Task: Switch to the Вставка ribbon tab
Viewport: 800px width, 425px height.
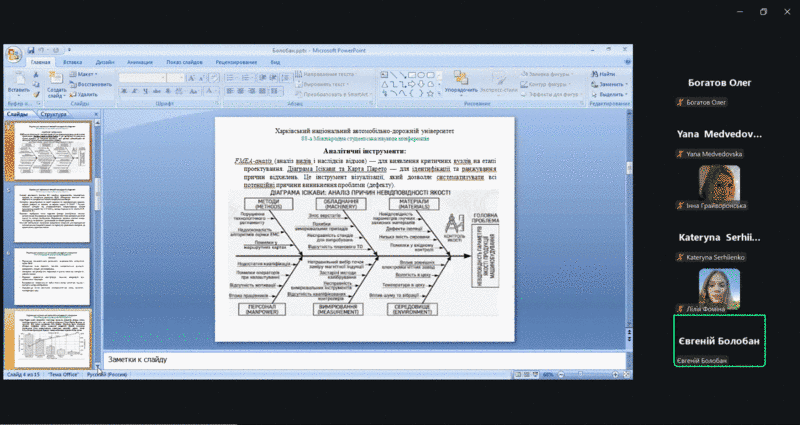Action: (72, 61)
